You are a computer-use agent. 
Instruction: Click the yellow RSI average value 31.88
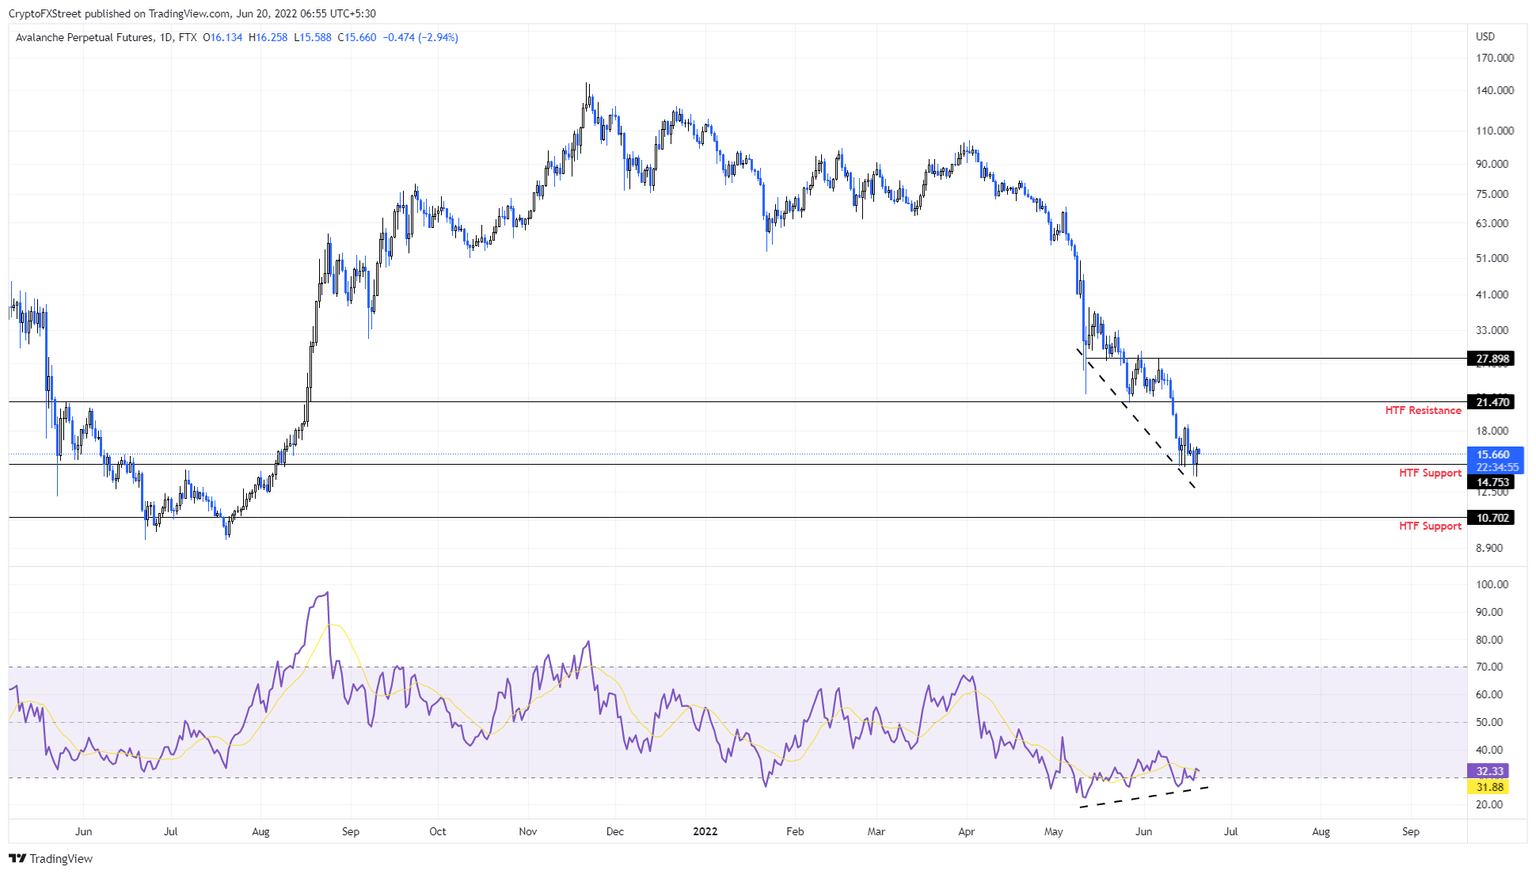click(1488, 787)
